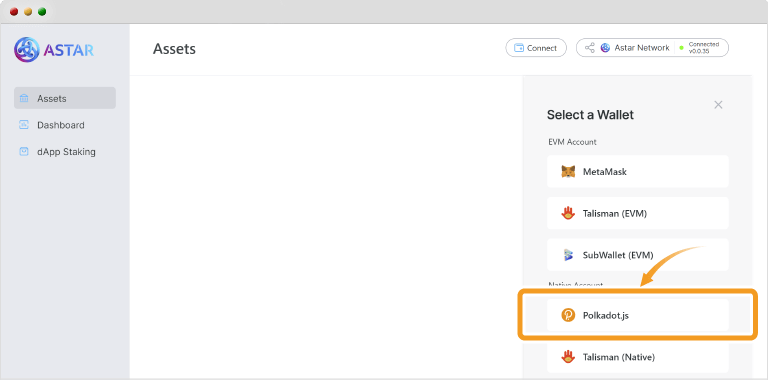Open the Astar Network selector
Viewport: 768px width, 380px height.
(x=652, y=48)
